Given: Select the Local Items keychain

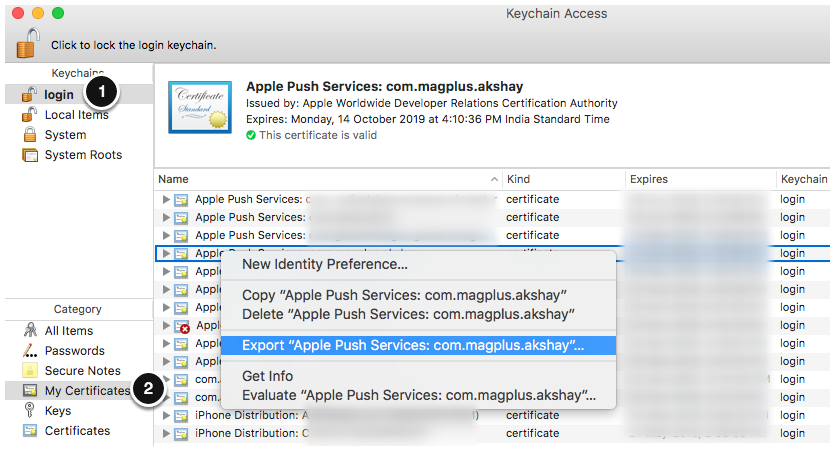Looking at the screenshot, I should [79, 114].
